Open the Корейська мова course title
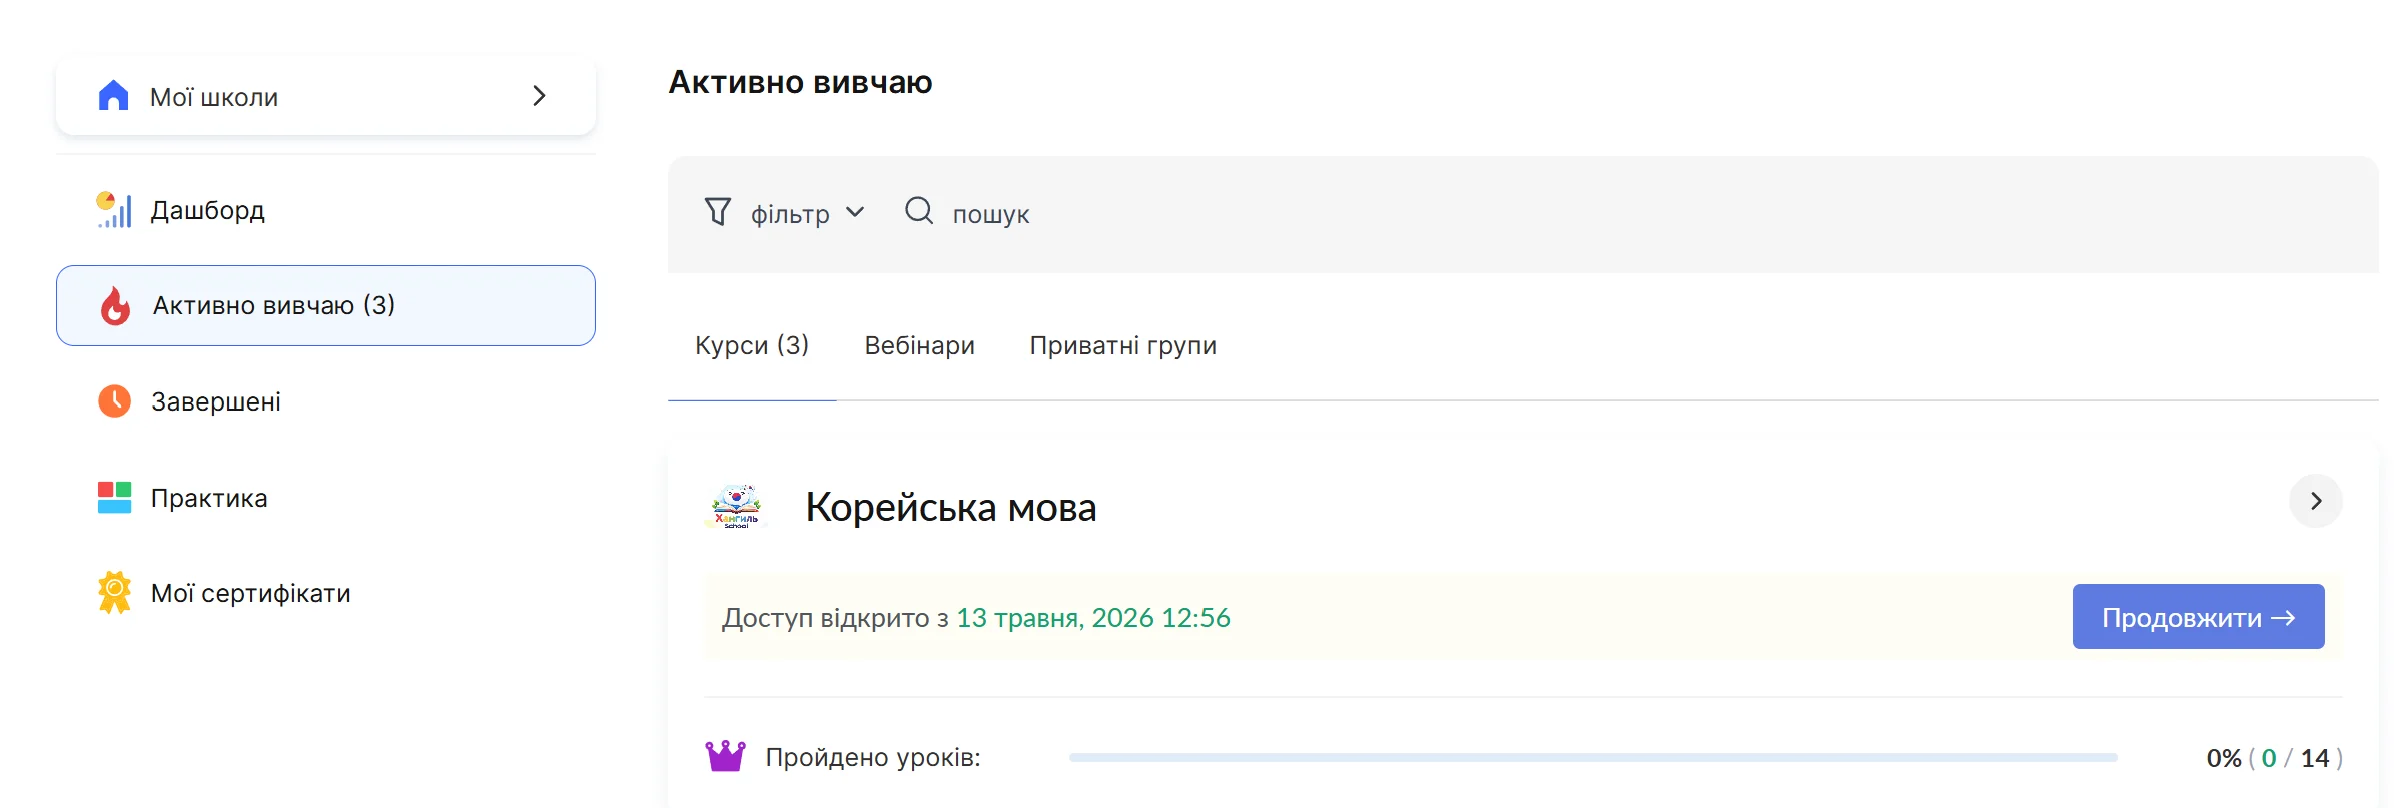The image size is (2394, 808). click(951, 507)
